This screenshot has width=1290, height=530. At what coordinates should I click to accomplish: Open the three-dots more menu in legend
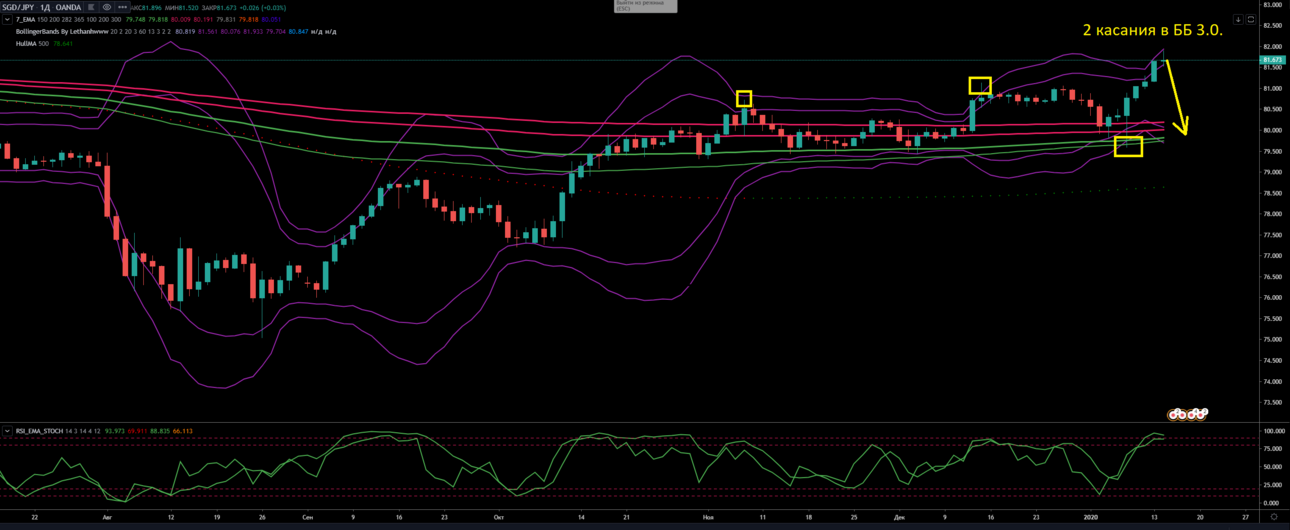[x=122, y=7]
